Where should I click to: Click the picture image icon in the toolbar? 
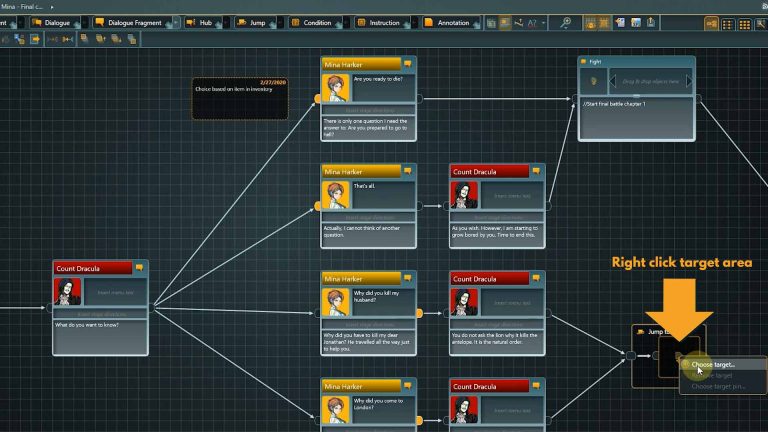[x=635, y=23]
